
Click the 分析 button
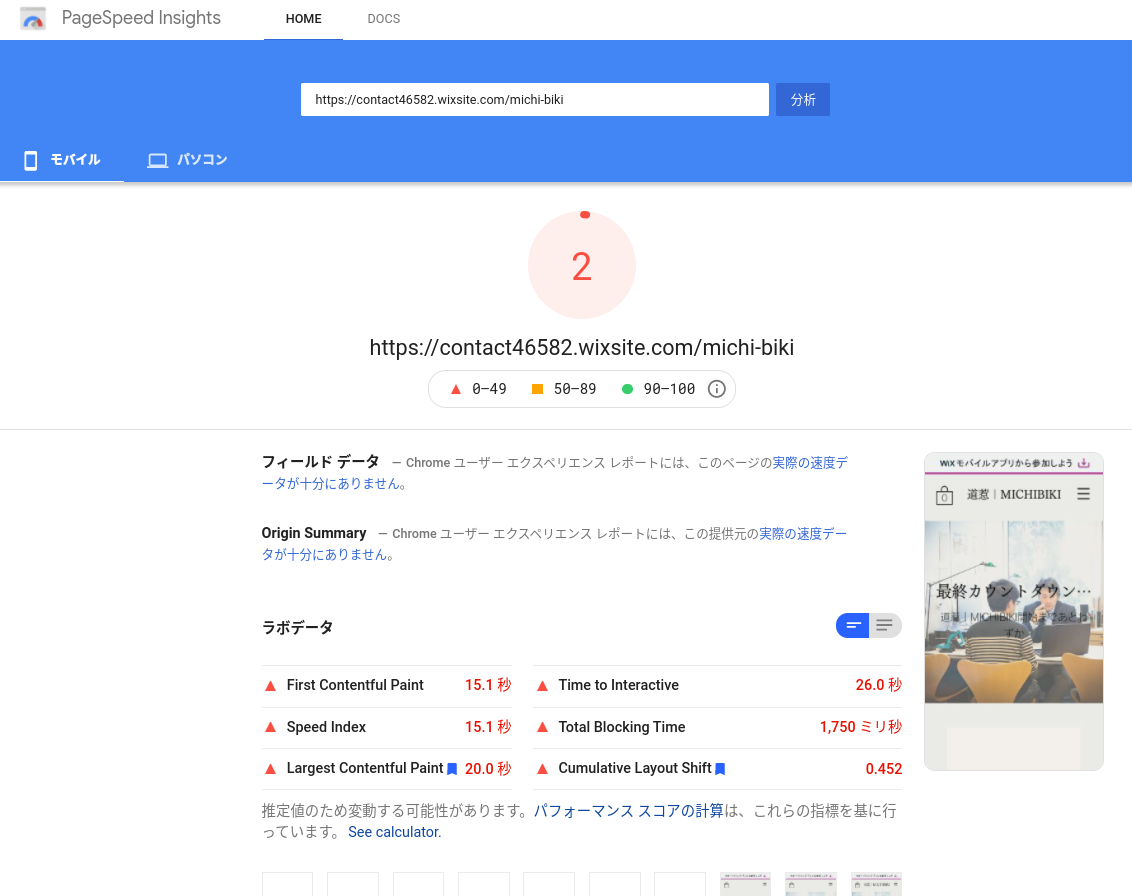pyautogui.click(x=803, y=100)
